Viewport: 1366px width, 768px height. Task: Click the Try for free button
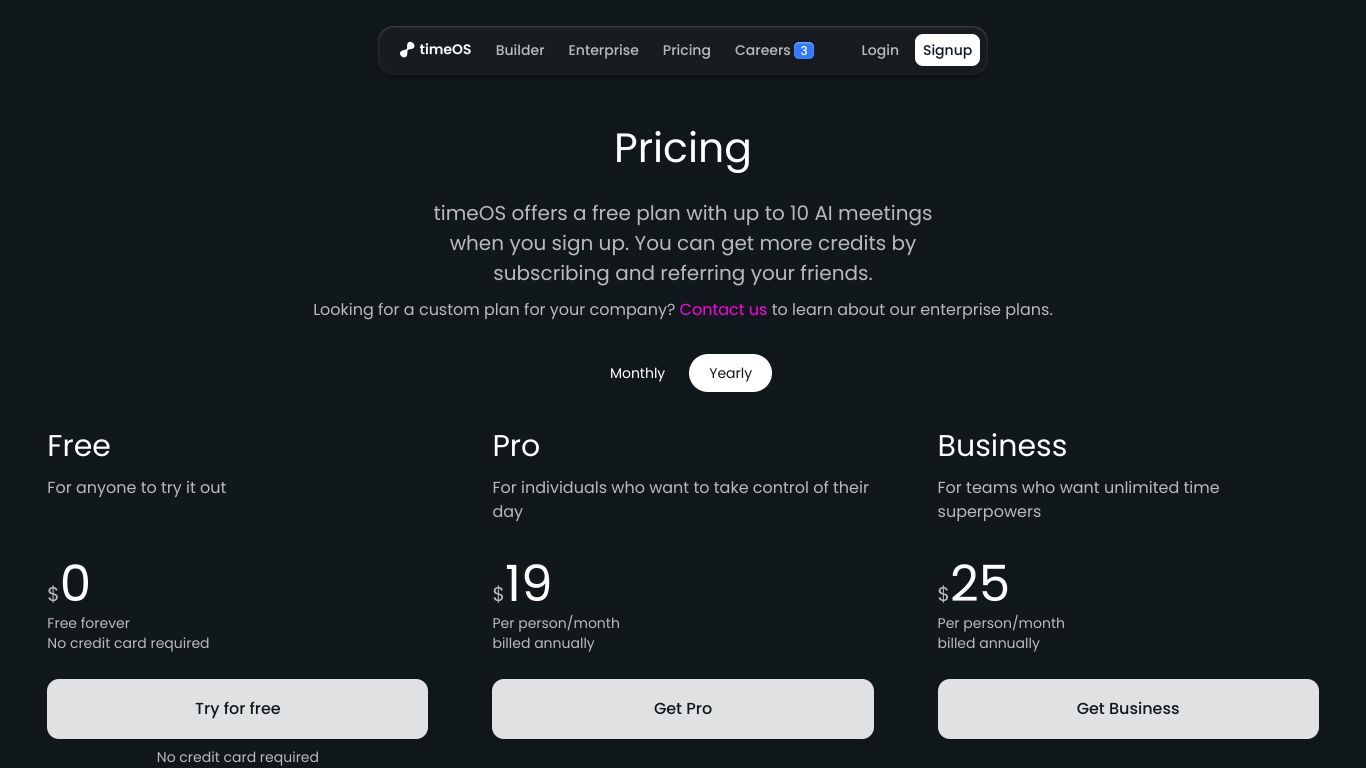237,709
